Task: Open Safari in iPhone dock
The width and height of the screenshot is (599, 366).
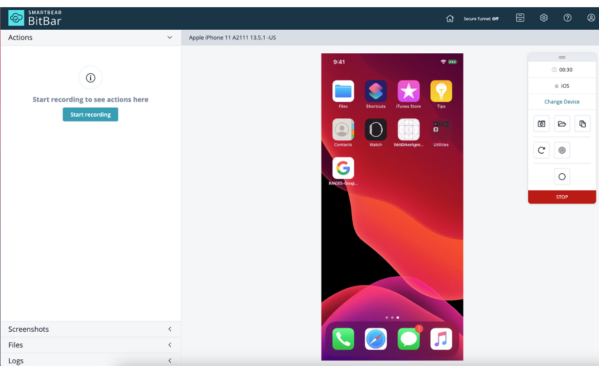Action: [376, 339]
